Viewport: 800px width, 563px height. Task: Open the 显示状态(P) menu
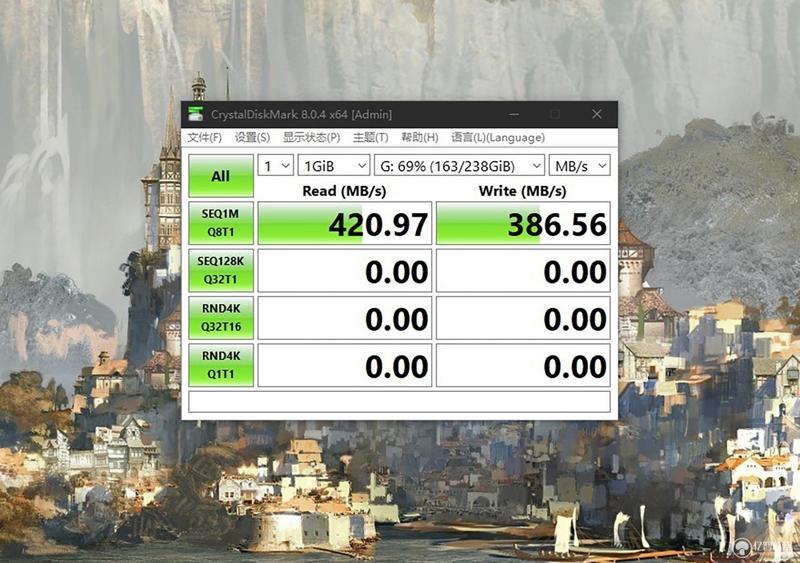tap(311, 137)
